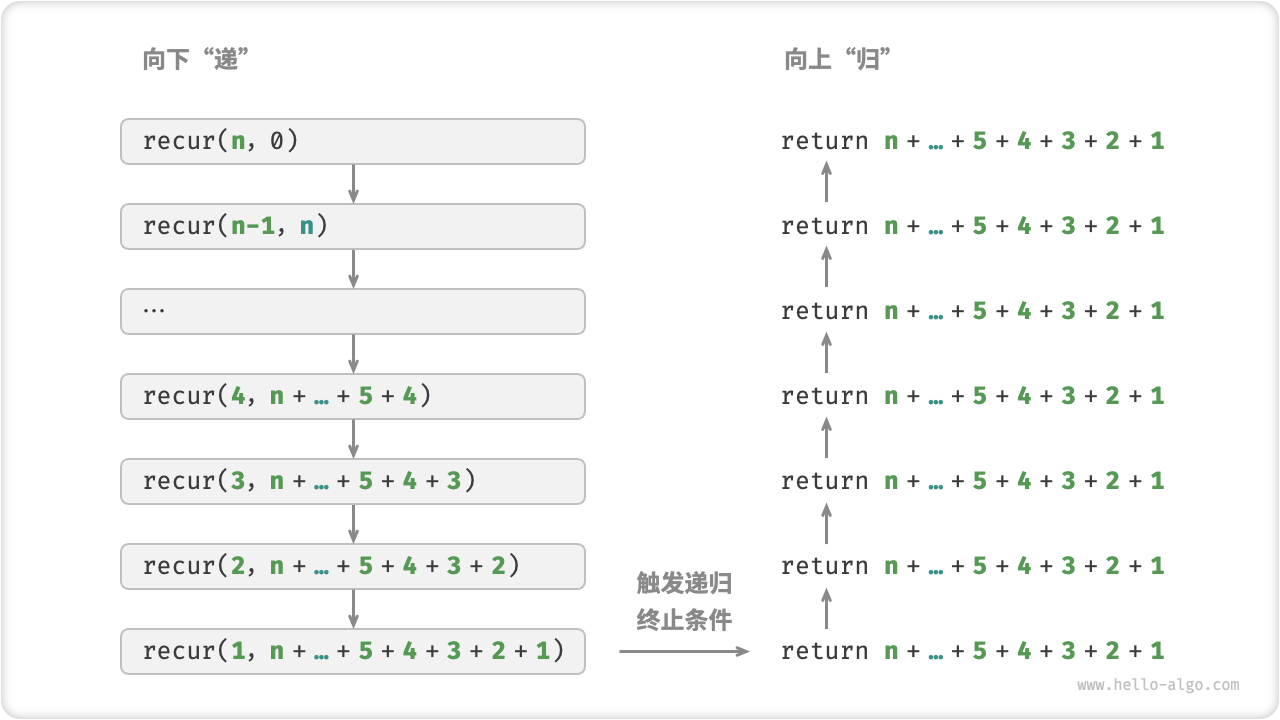Click the 触发递归终止条件 label

click(x=684, y=601)
